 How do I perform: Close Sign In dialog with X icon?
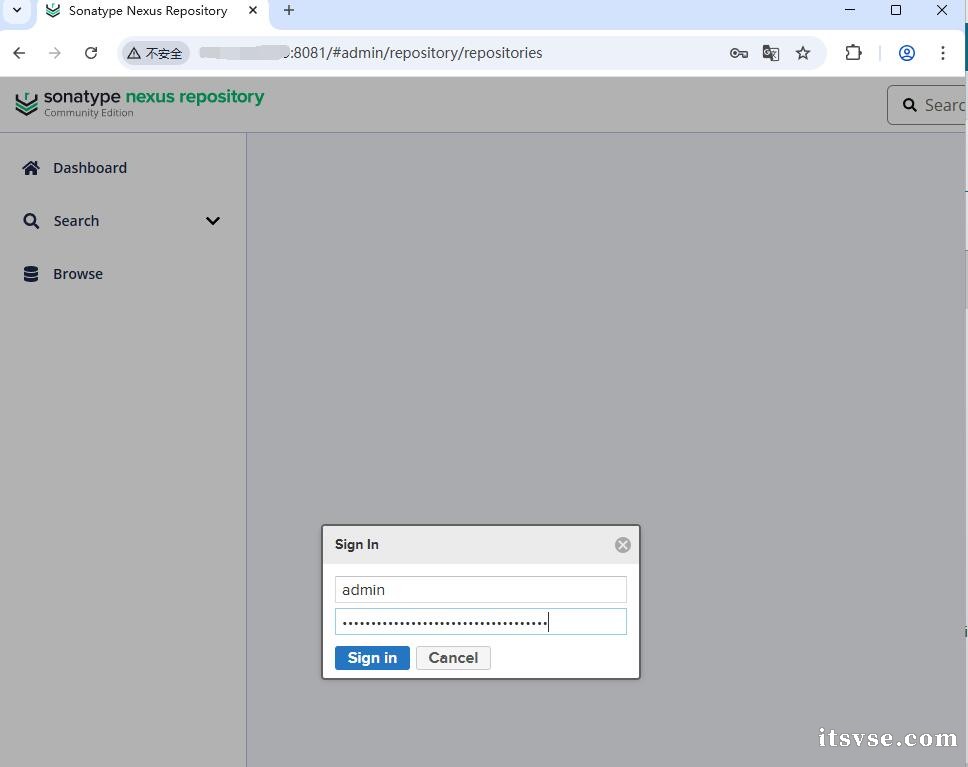tap(622, 545)
